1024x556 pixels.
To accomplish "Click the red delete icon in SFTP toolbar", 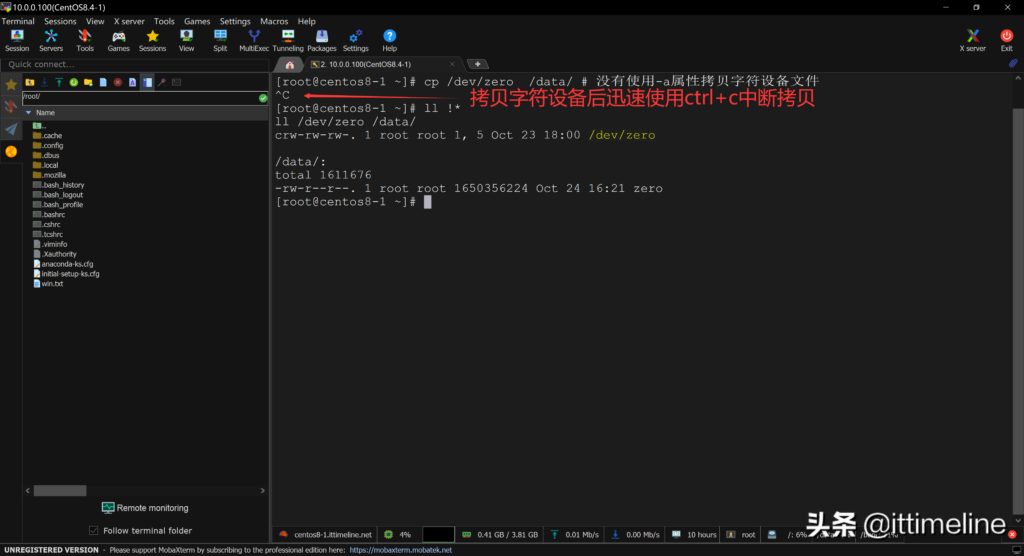I will pyautogui.click(x=118, y=82).
